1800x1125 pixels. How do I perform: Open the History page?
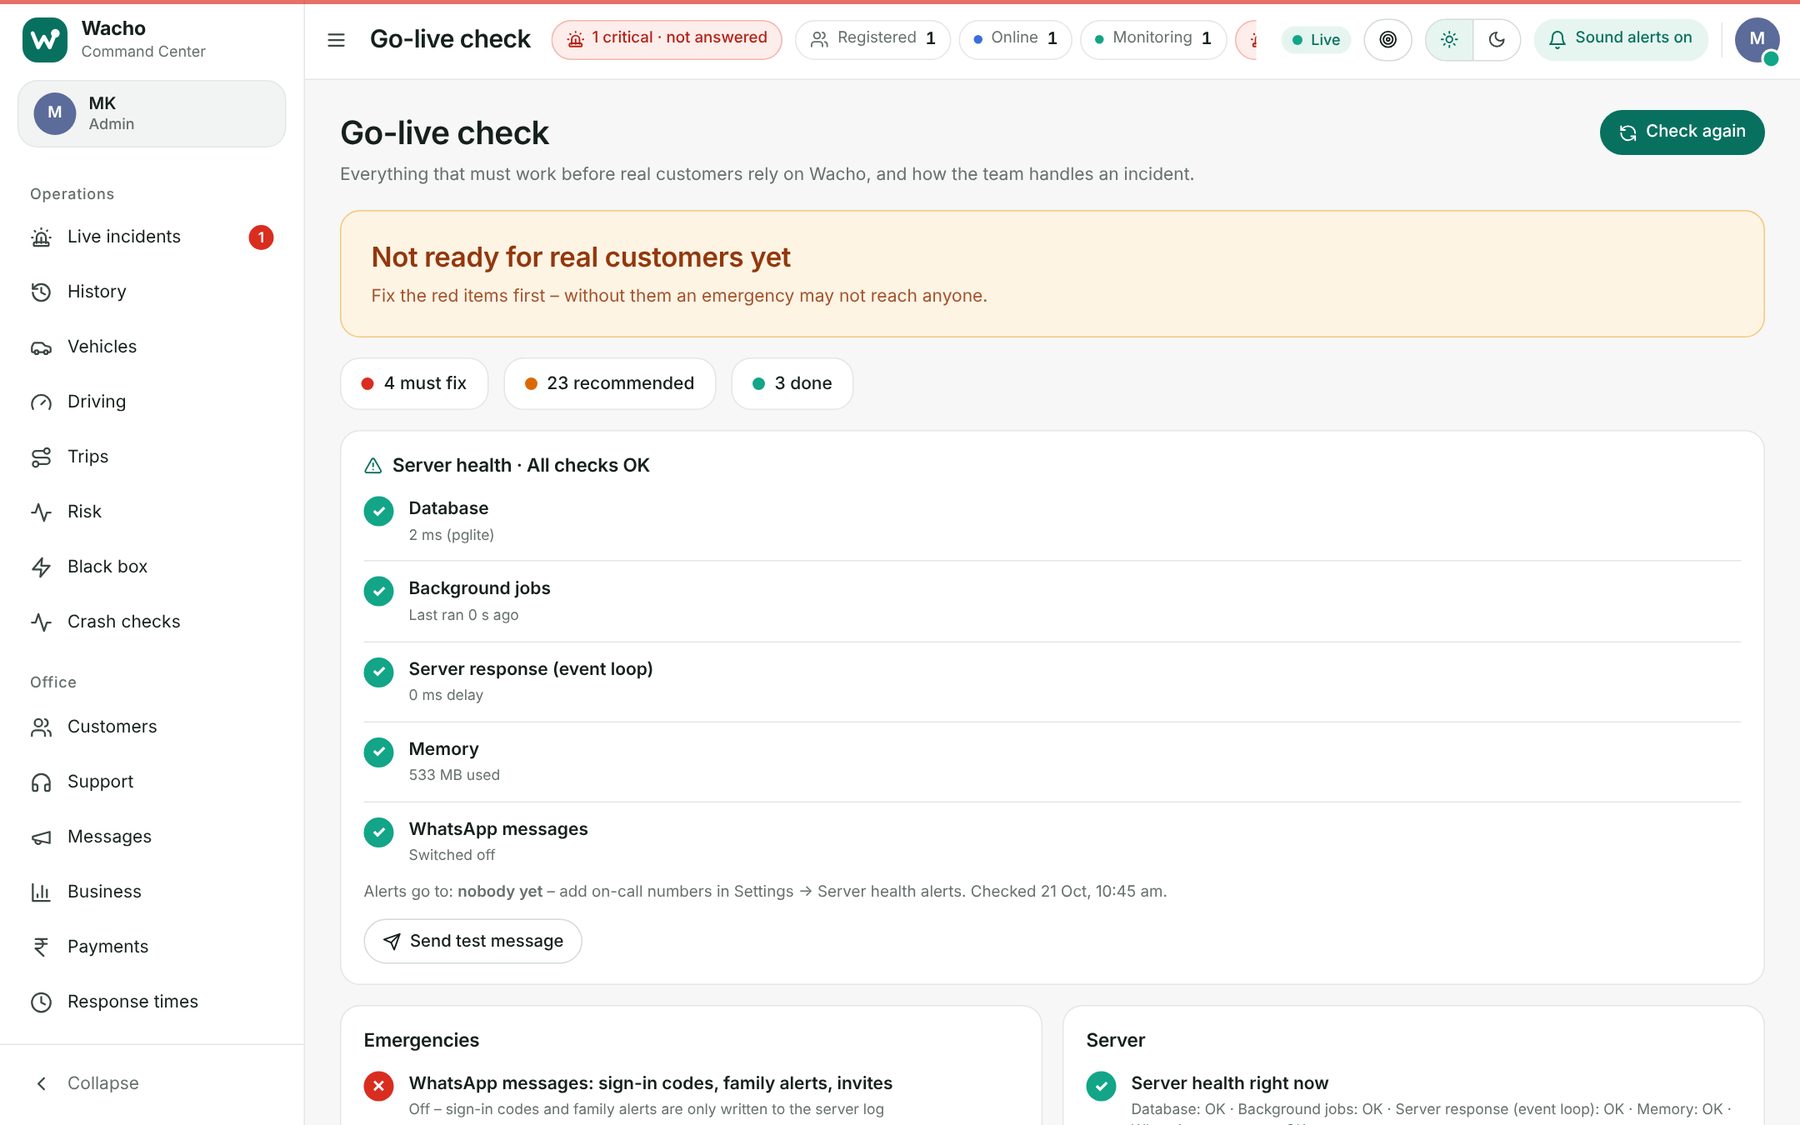pyautogui.click(x=151, y=292)
